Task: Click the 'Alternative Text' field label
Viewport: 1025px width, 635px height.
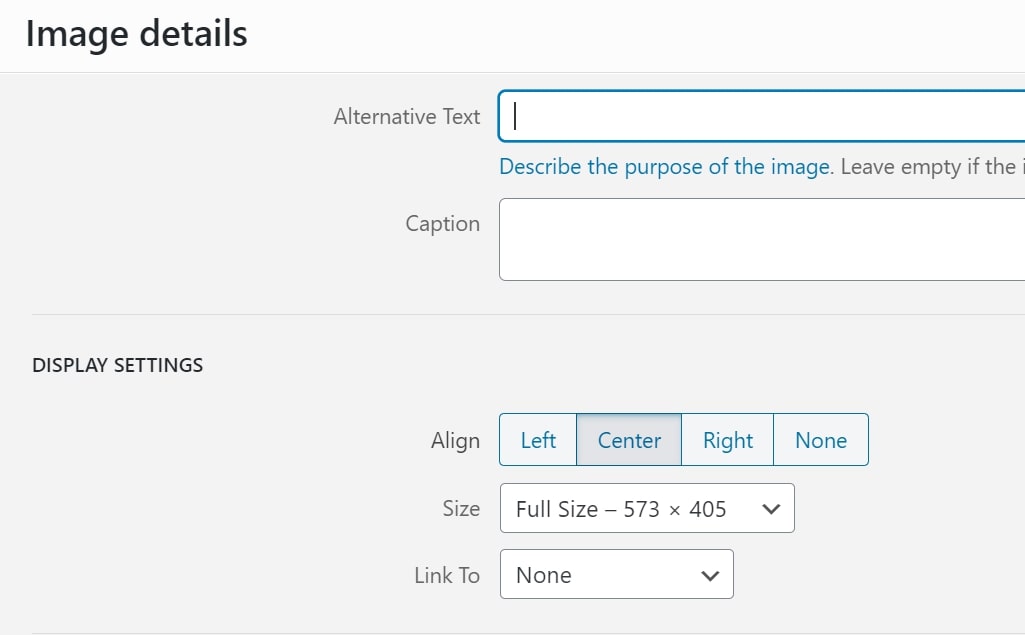Action: (x=407, y=117)
